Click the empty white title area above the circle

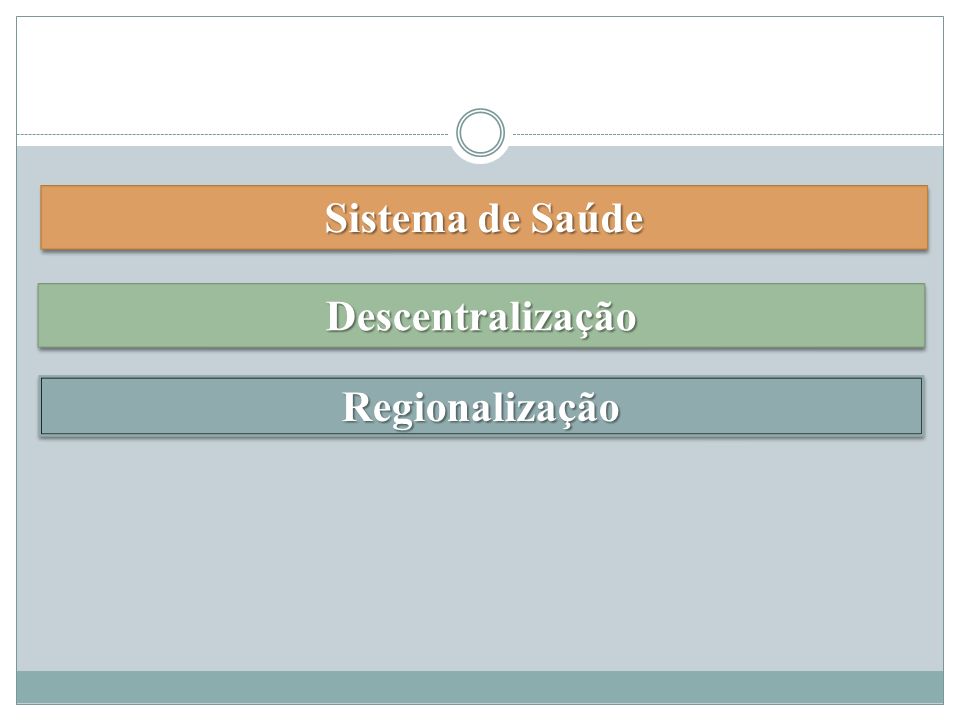pyautogui.click(x=481, y=61)
